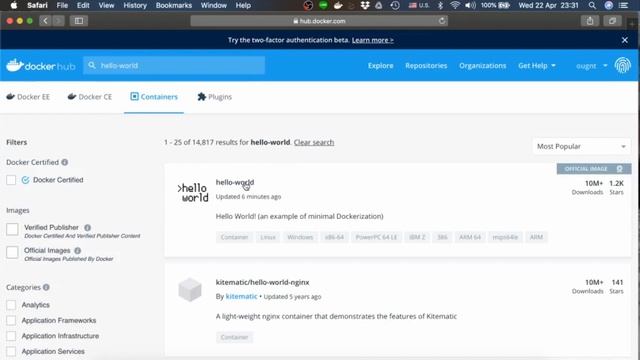Go forward with Safari forward arrow

(58, 21)
